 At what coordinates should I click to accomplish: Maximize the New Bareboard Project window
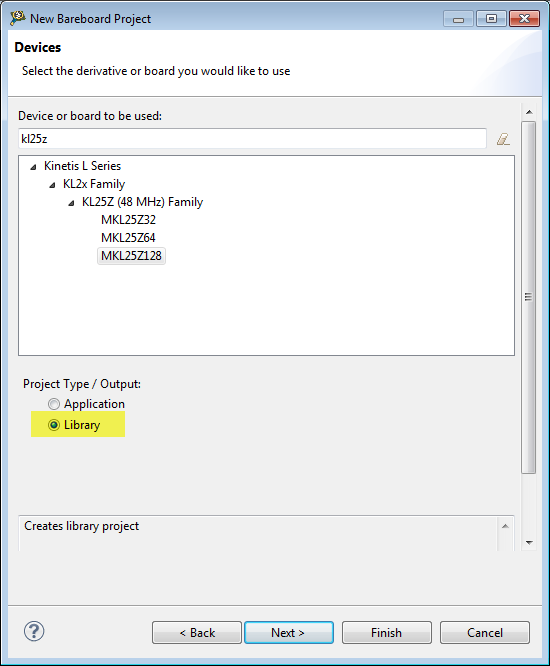pyautogui.click(x=491, y=19)
